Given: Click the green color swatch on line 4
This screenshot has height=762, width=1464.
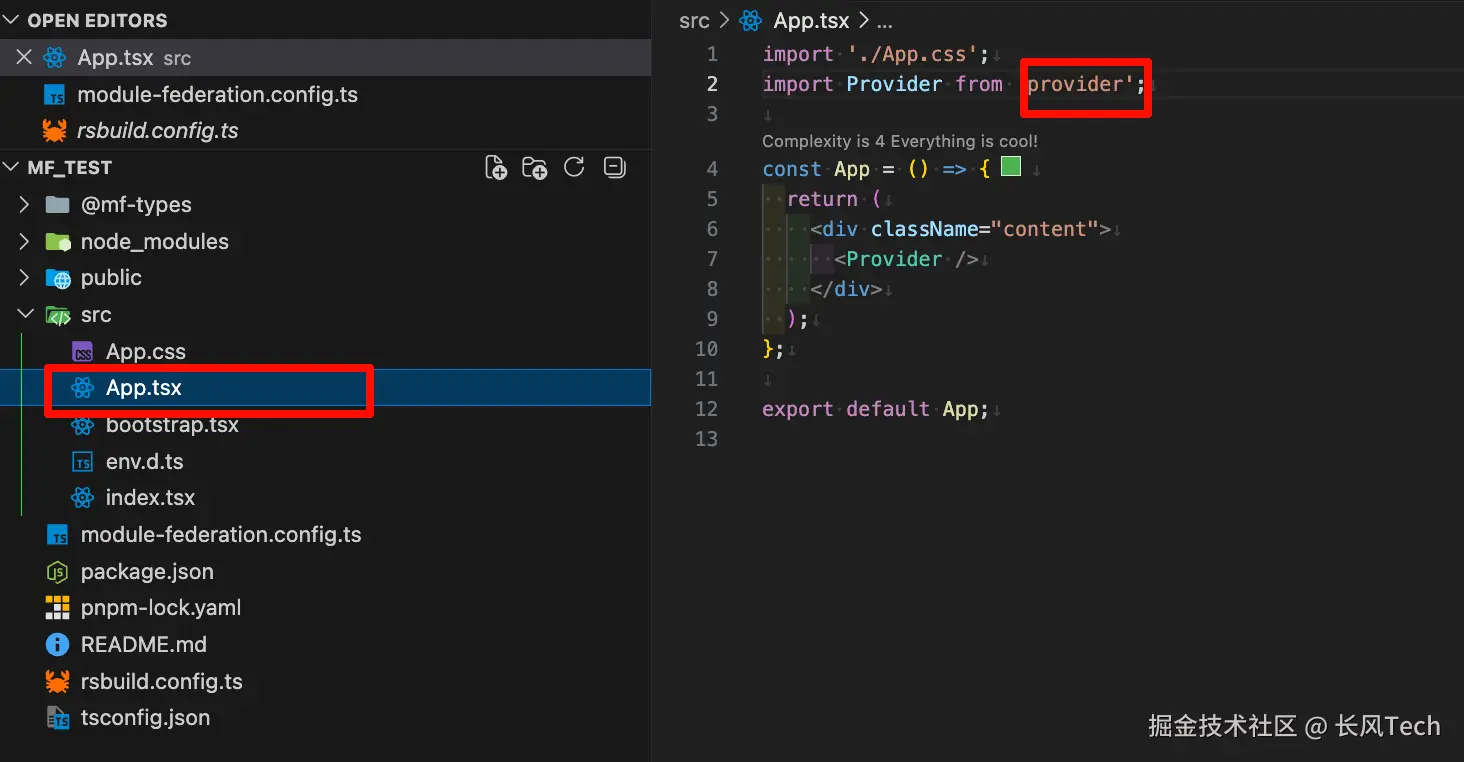Looking at the screenshot, I should point(1011,167).
